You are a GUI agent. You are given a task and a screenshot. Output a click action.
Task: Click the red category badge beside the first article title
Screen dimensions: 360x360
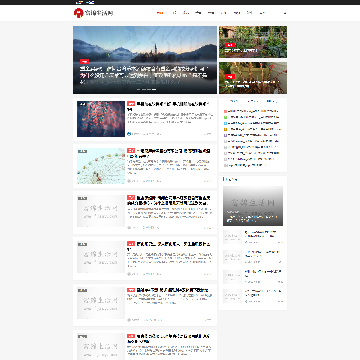tap(131, 104)
